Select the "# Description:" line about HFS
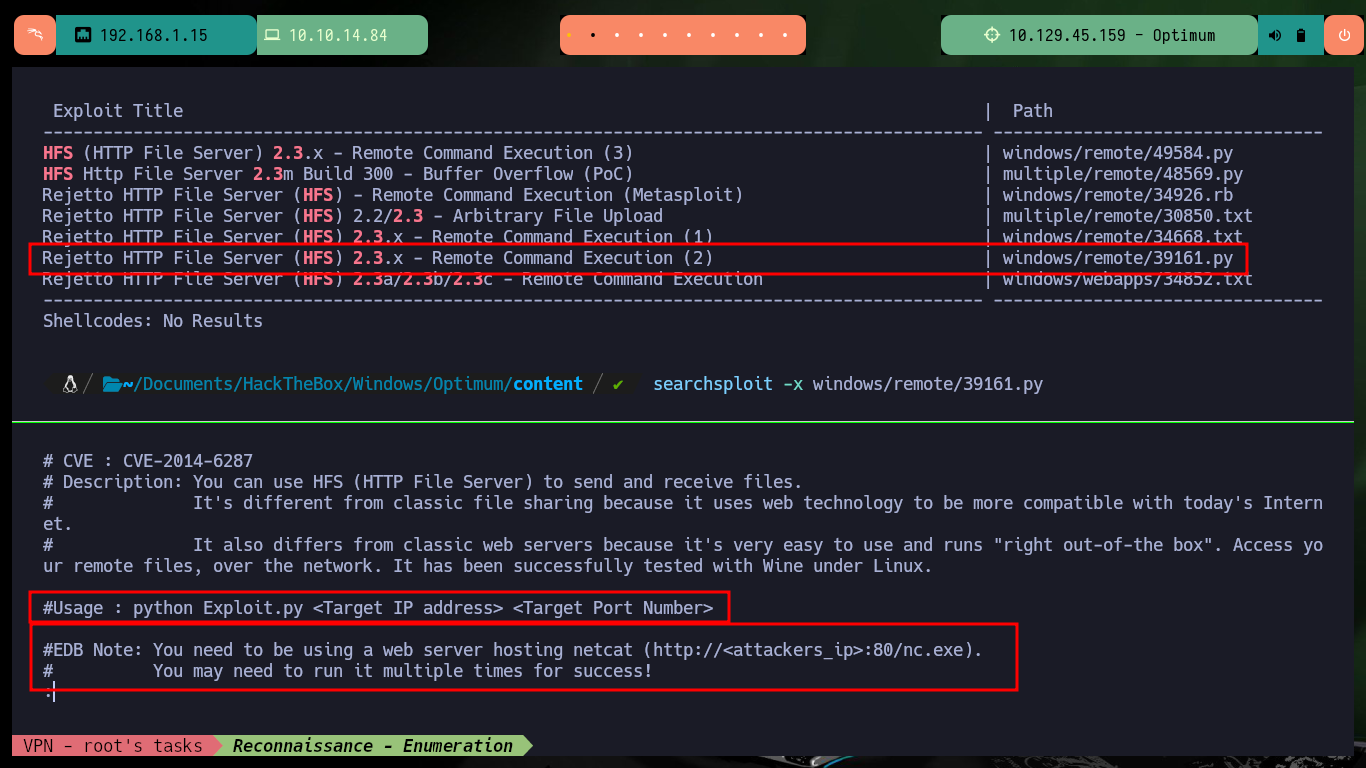Image resolution: width=1366 pixels, height=768 pixels. pos(423,482)
